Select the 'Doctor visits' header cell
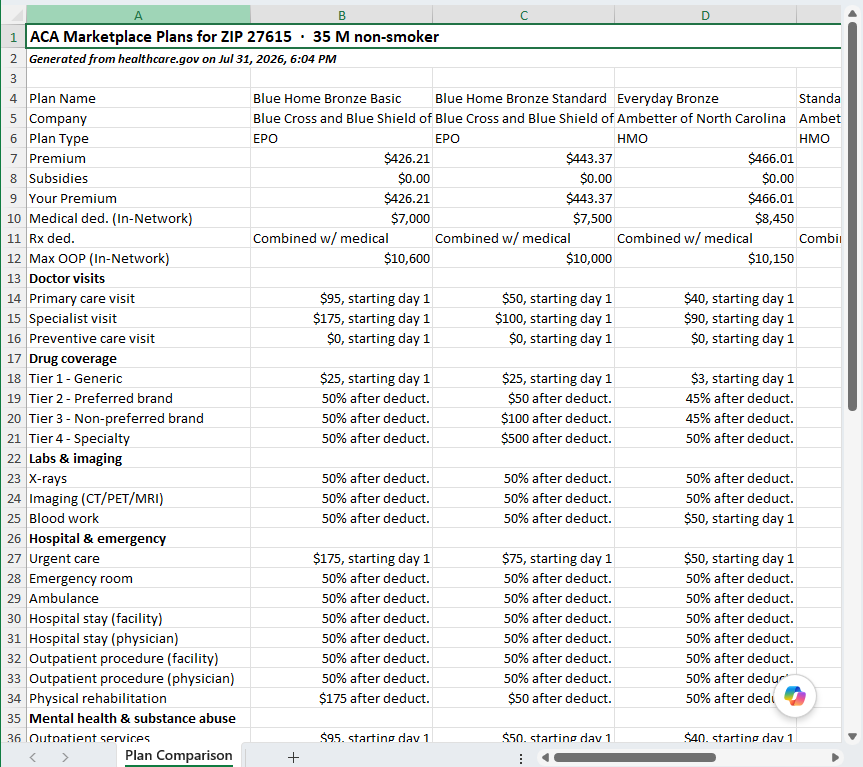Viewport: 863px width, 767px height. [x=138, y=278]
